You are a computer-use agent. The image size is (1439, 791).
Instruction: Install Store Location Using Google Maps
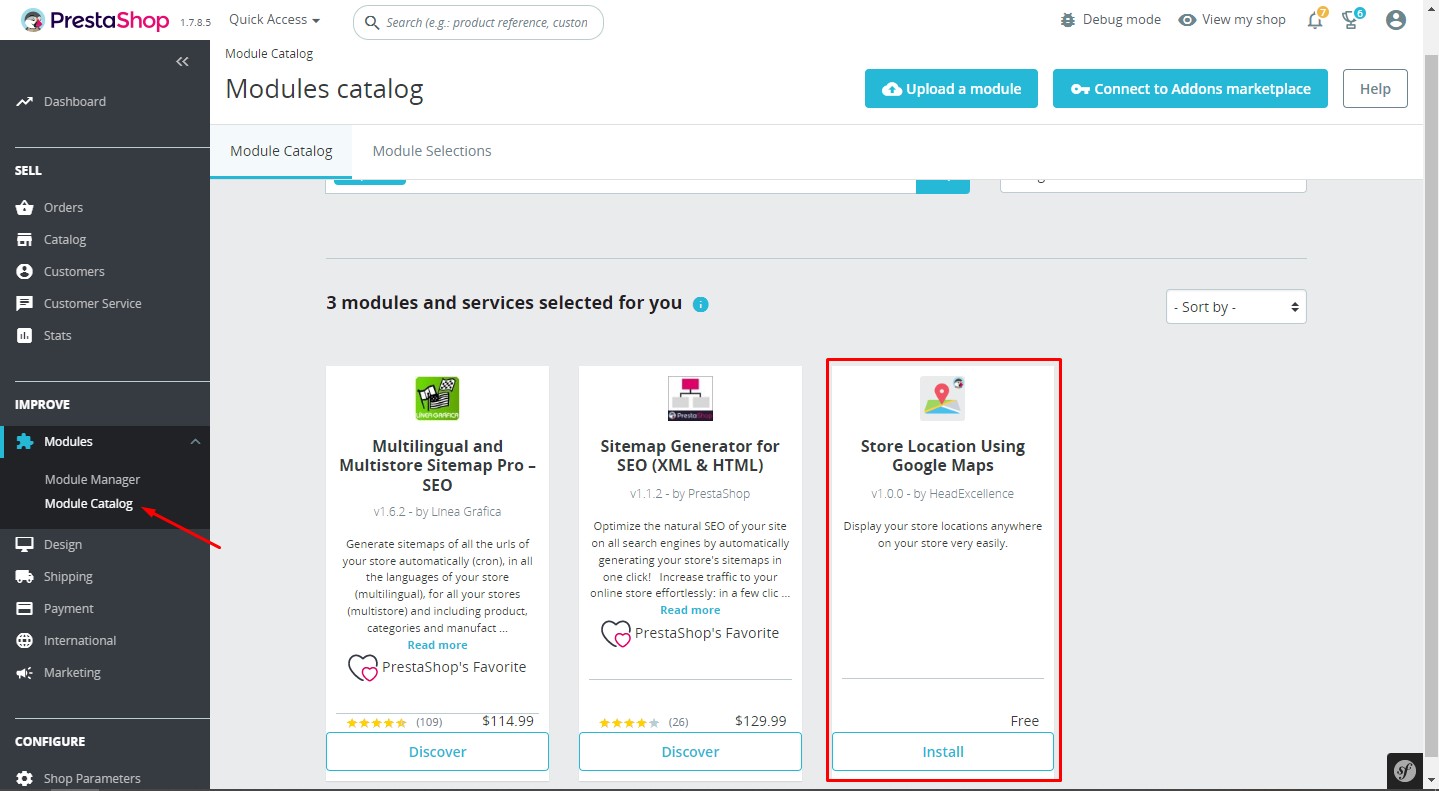pyautogui.click(x=943, y=751)
